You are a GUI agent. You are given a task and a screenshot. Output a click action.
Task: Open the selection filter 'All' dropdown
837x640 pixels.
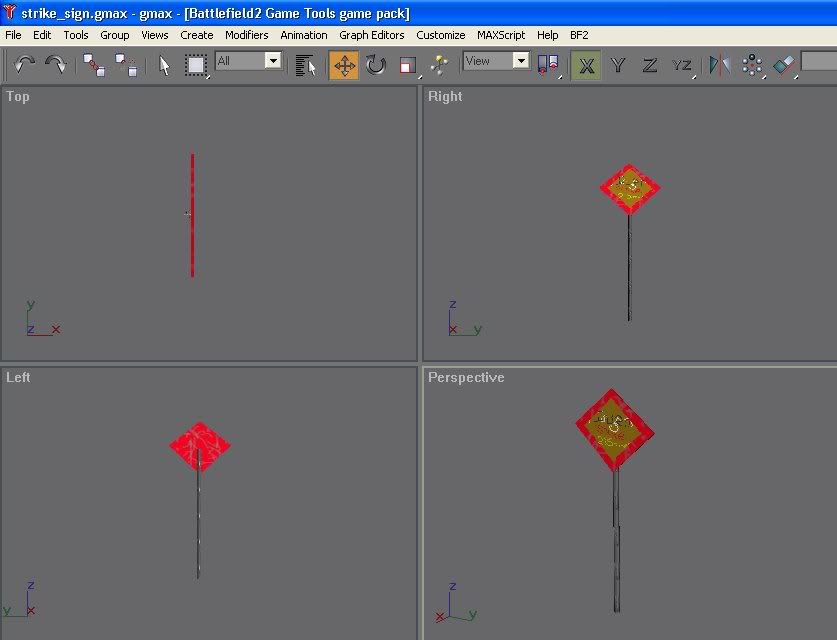pos(273,61)
